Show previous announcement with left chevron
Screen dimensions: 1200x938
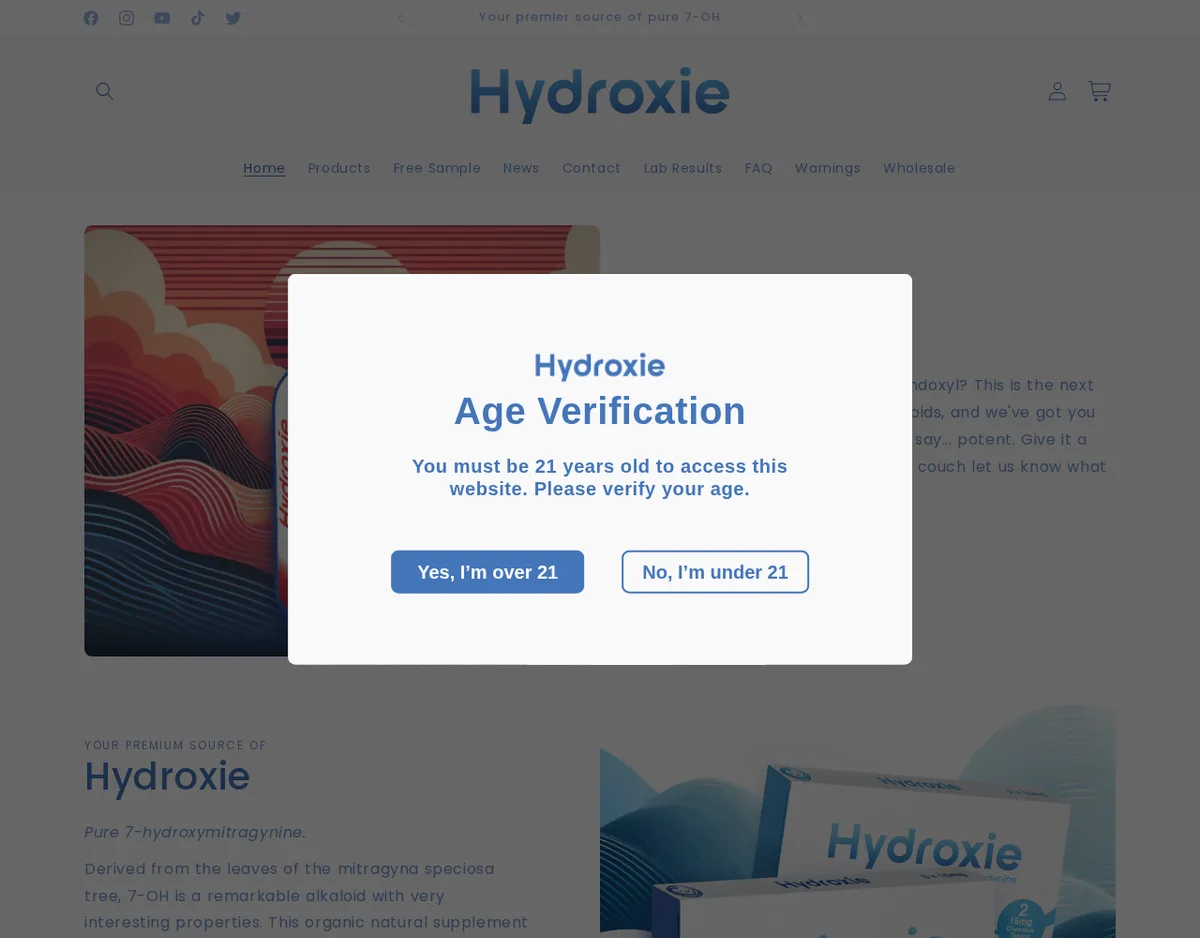[400, 18]
